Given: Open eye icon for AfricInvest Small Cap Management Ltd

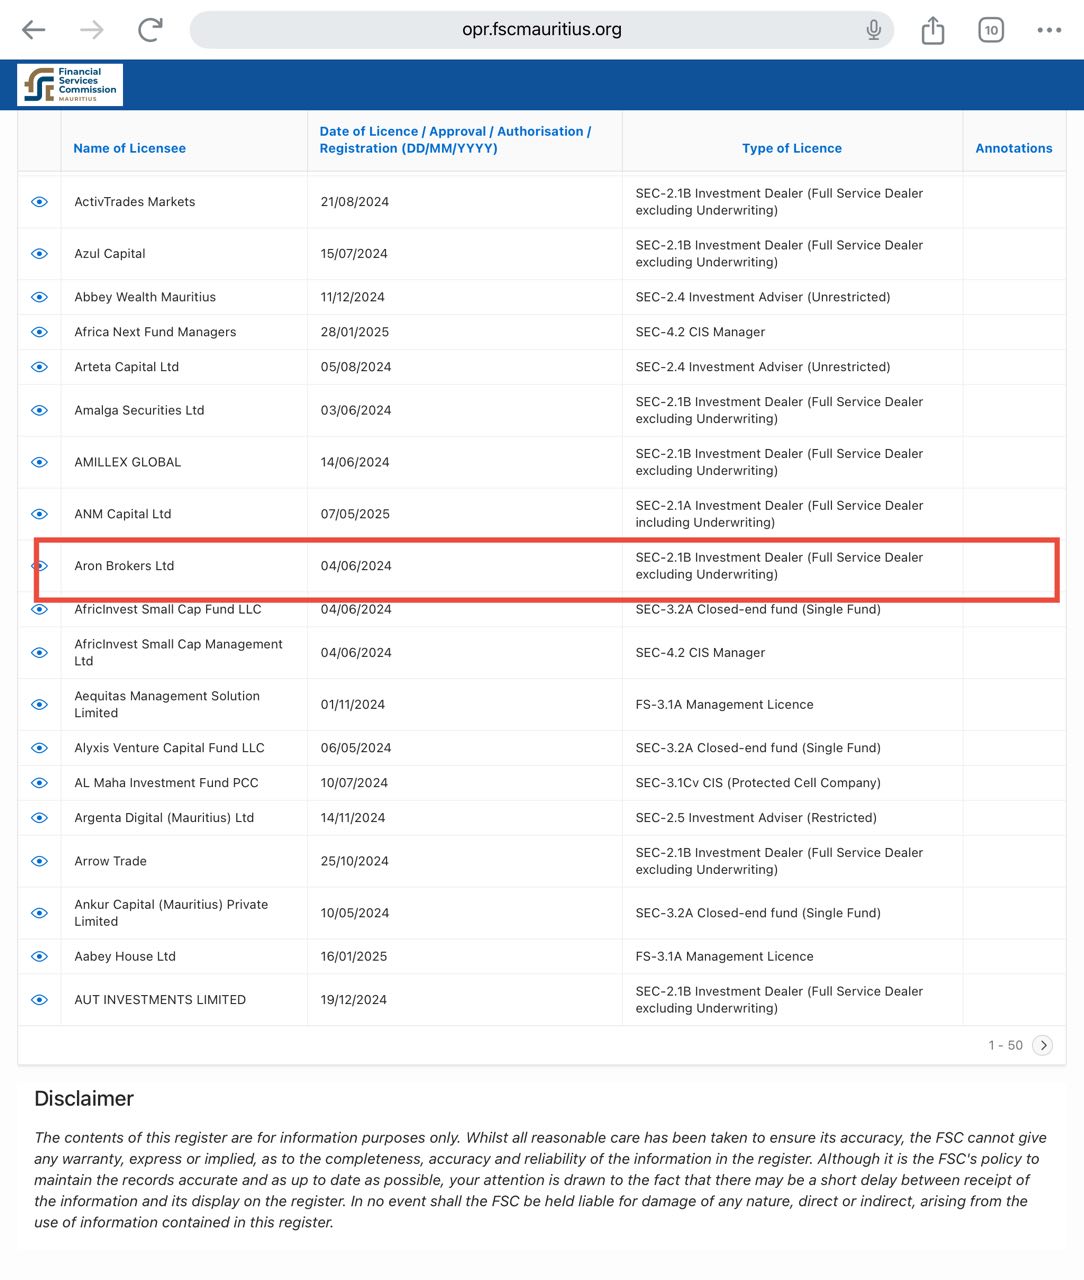Looking at the screenshot, I should (40, 653).
